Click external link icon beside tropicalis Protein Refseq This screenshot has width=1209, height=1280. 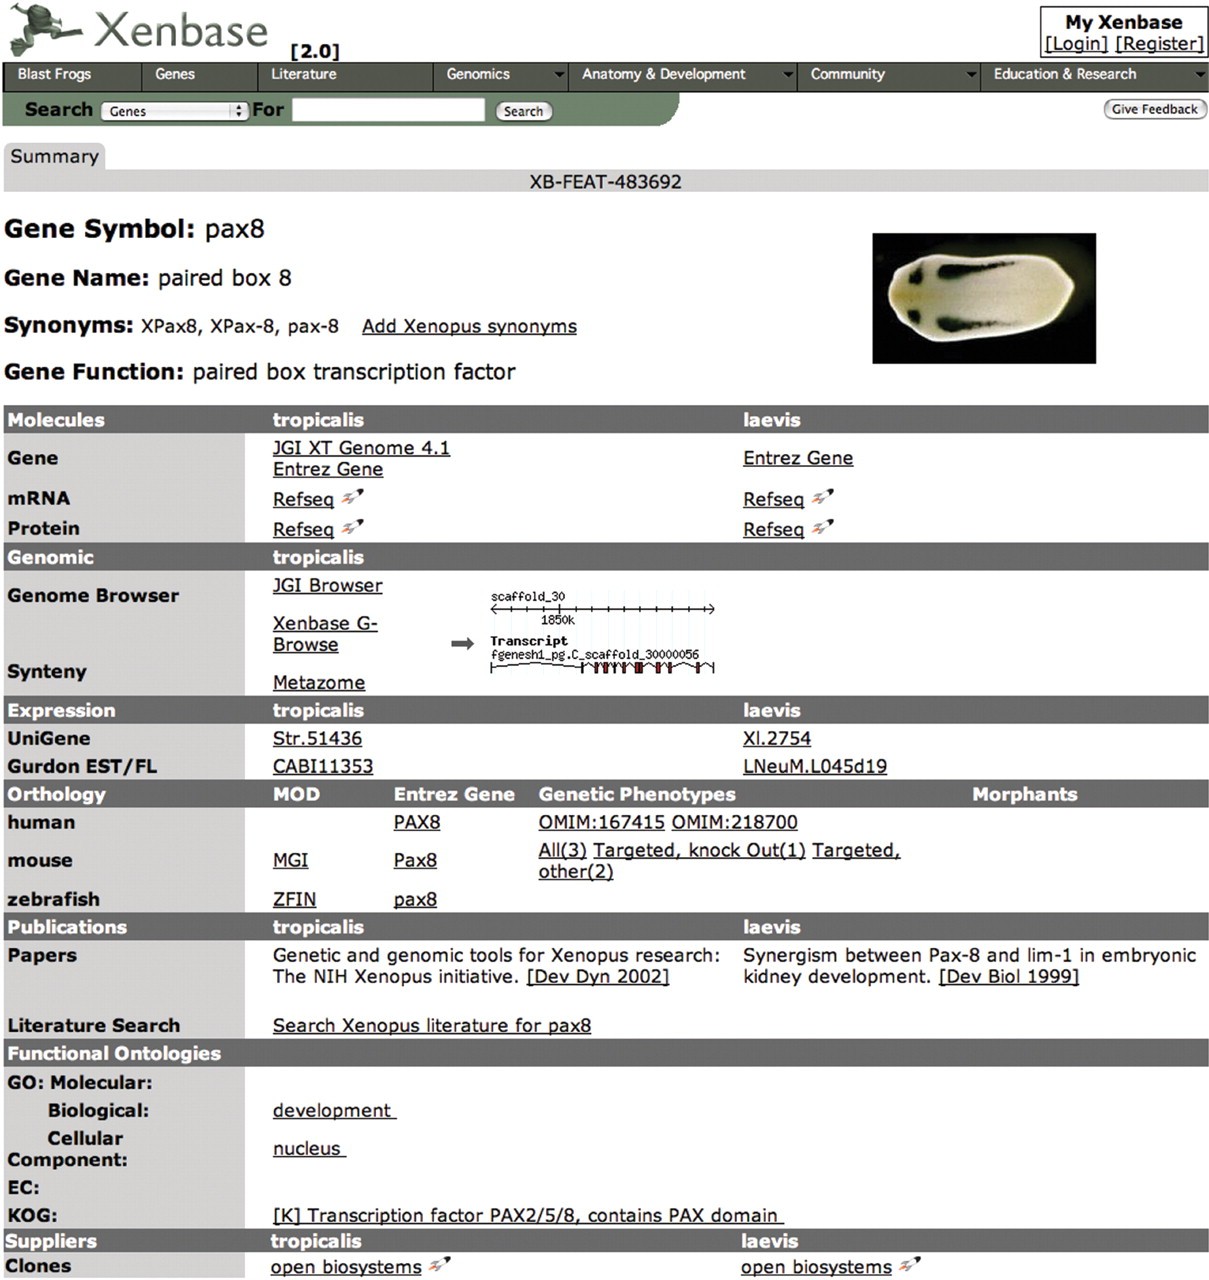click(x=352, y=527)
